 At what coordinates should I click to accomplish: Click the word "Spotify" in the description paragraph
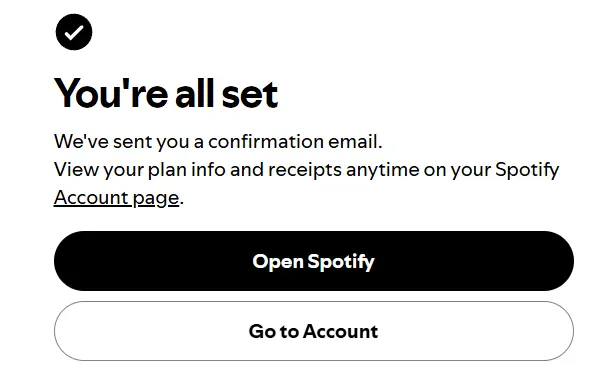pos(527,170)
